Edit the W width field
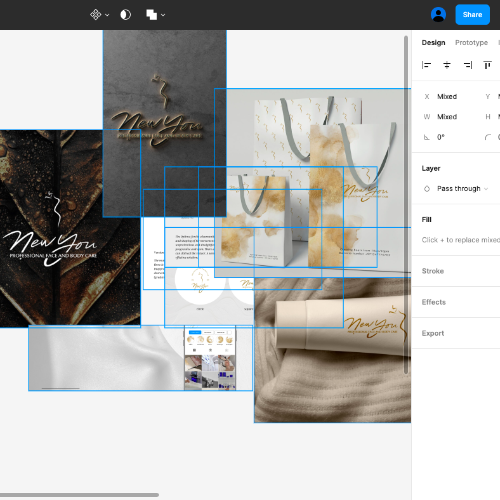 pos(447,117)
